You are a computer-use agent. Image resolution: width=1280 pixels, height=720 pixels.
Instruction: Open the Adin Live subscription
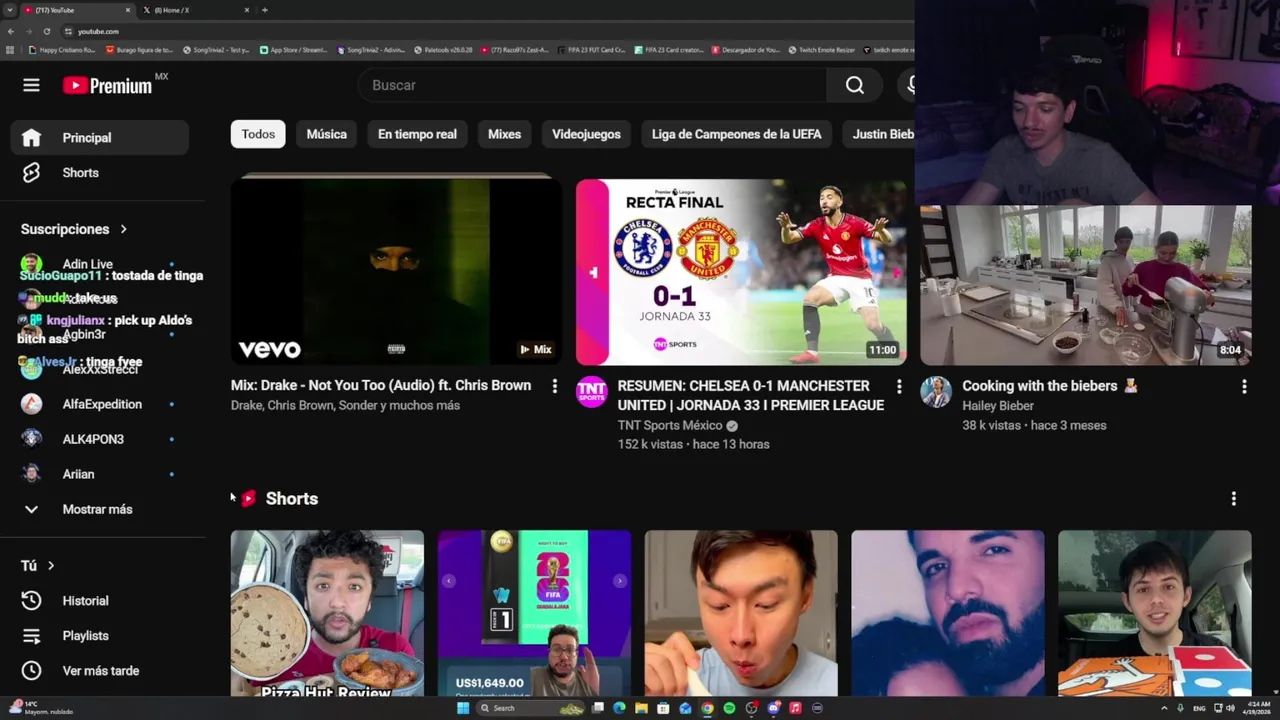point(88,264)
